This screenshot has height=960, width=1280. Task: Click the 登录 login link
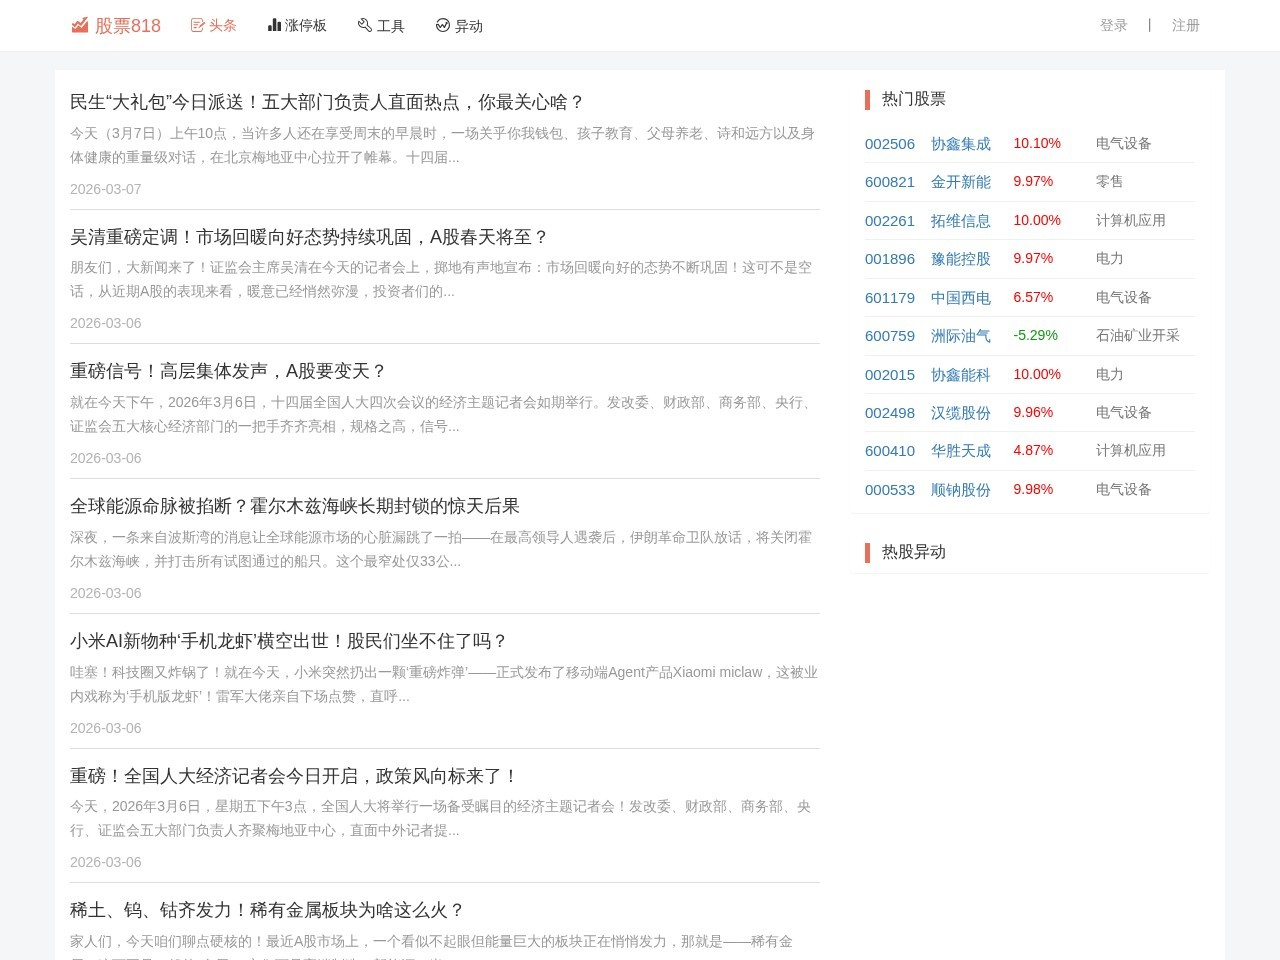coord(1113,26)
